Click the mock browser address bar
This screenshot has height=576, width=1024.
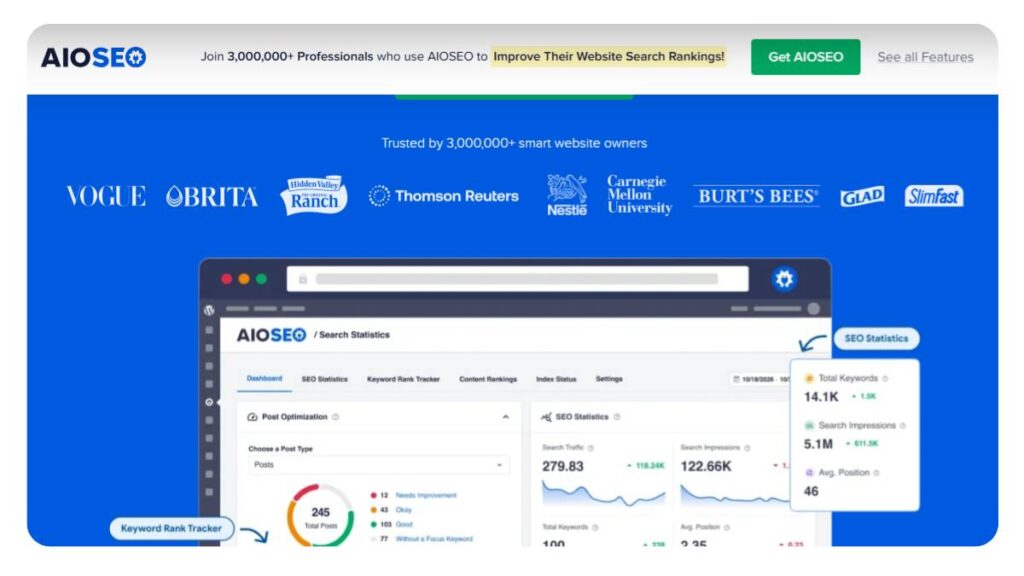[x=517, y=279]
